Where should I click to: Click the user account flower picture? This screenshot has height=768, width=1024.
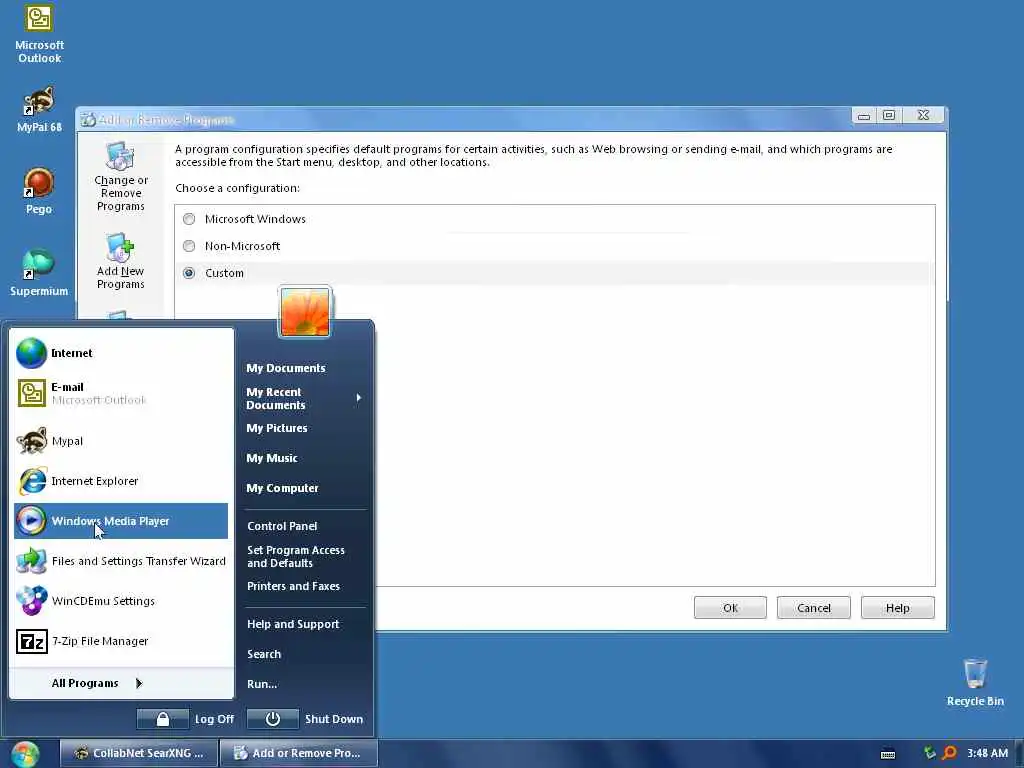(304, 312)
